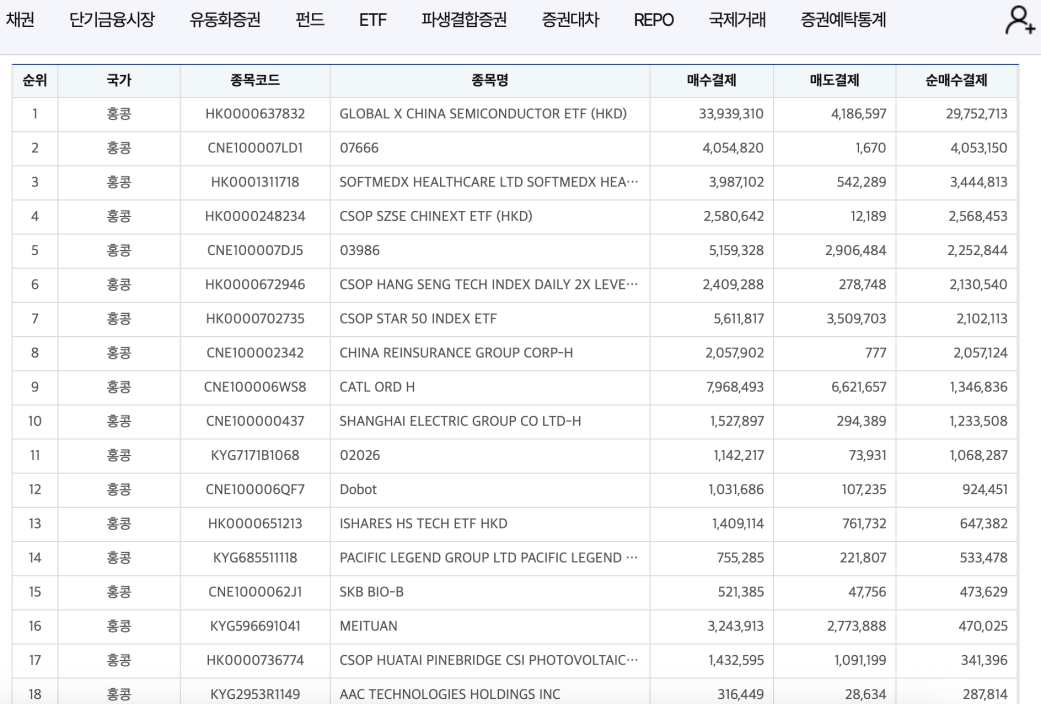The image size is (1041, 704).
Task: Open the 국제거래 menu
Action: click(737, 20)
